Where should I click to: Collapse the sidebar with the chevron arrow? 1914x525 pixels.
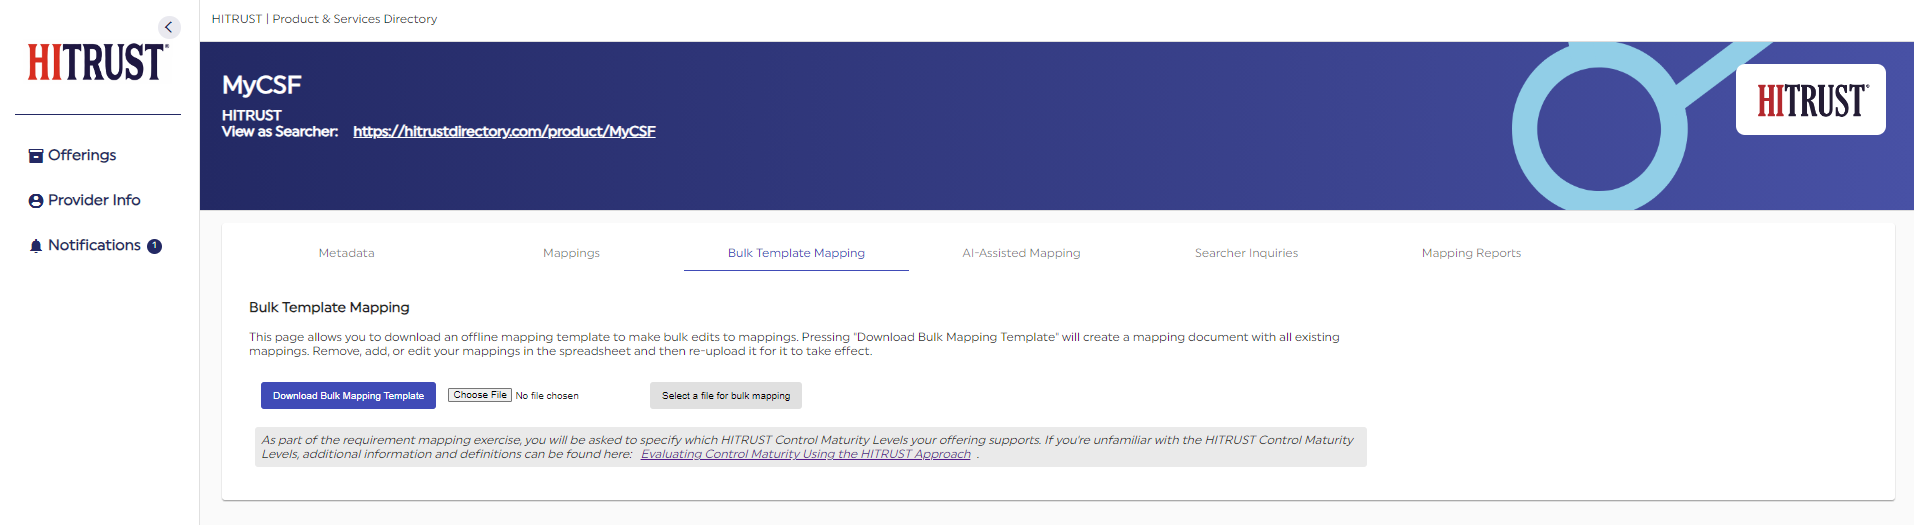pyautogui.click(x=169, y=27)
